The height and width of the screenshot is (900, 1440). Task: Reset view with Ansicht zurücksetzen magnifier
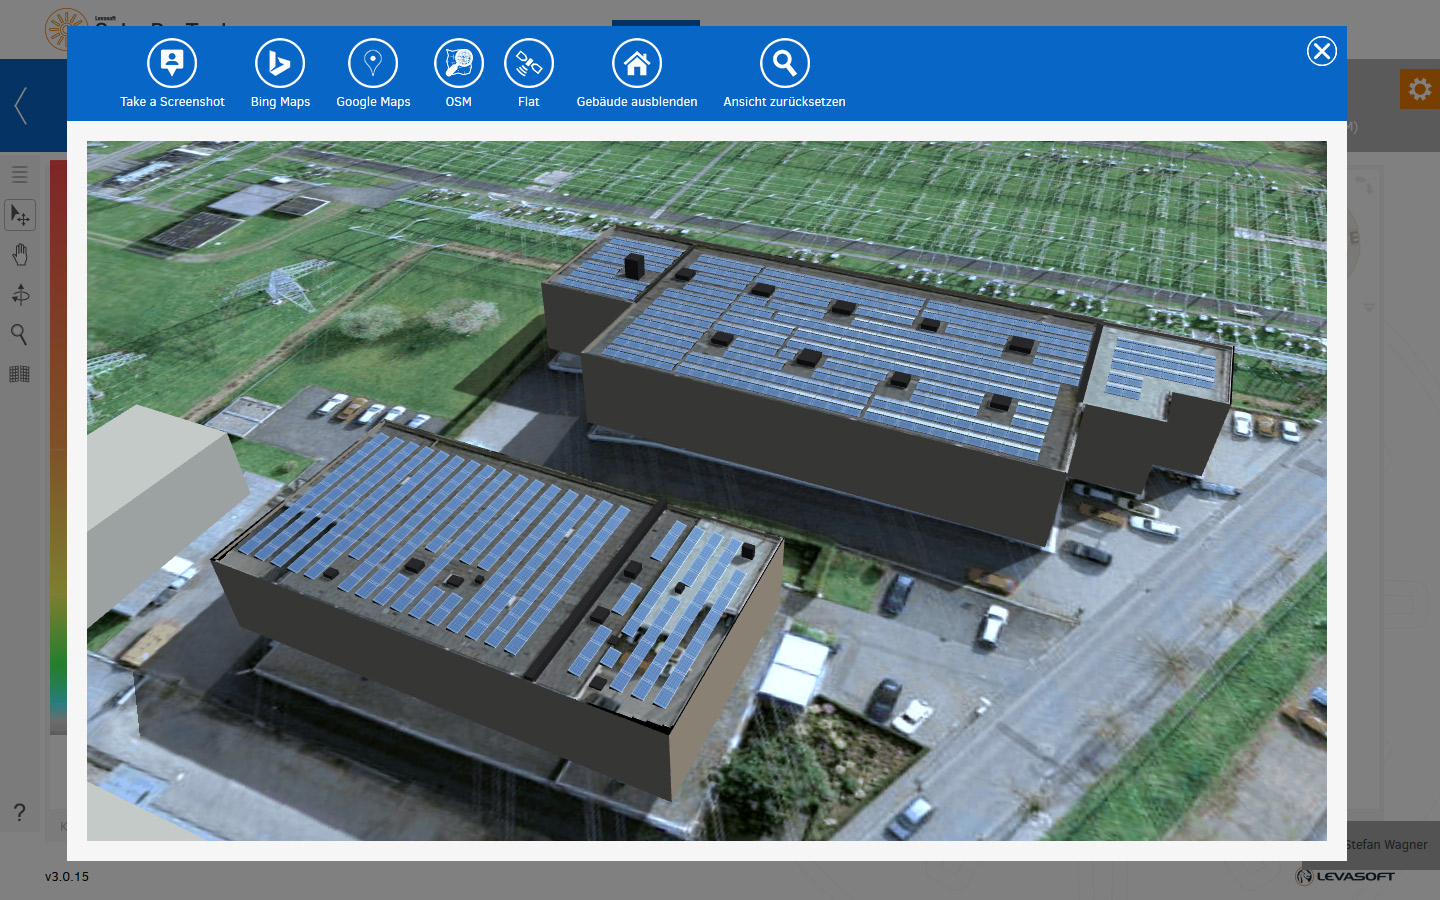tap(785, 63)
